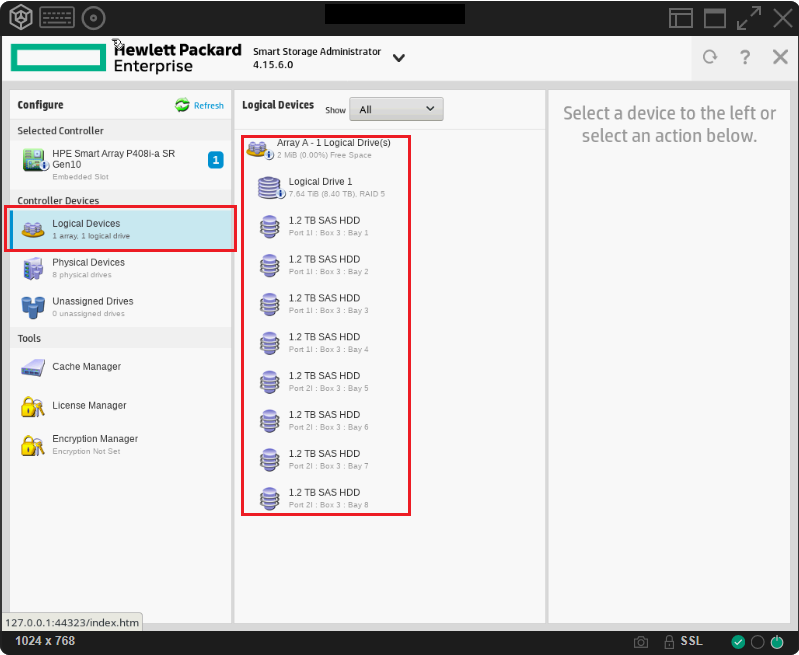Viewport: 799px width, 655px height.
Task: Click the disk icon for Bay 2 drive
Action: pyautogui.click(x=270, y=265)
